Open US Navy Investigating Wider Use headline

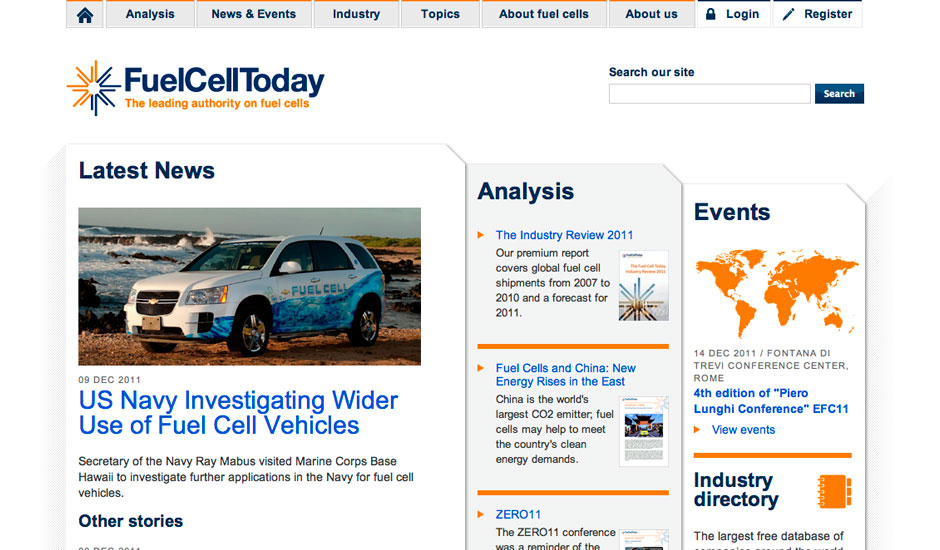pyautogui.click(x=238, y=413)
